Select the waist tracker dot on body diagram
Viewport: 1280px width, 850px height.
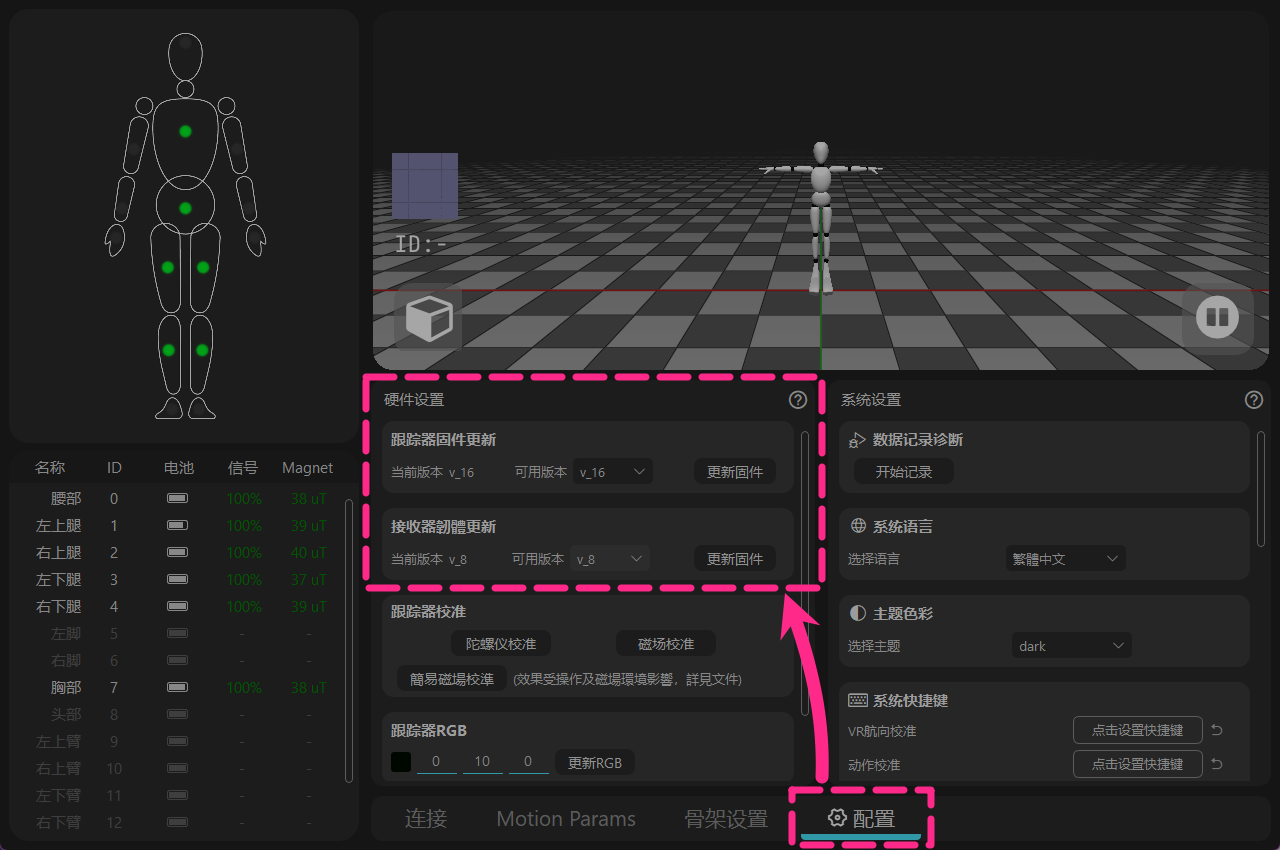point(185,208)
